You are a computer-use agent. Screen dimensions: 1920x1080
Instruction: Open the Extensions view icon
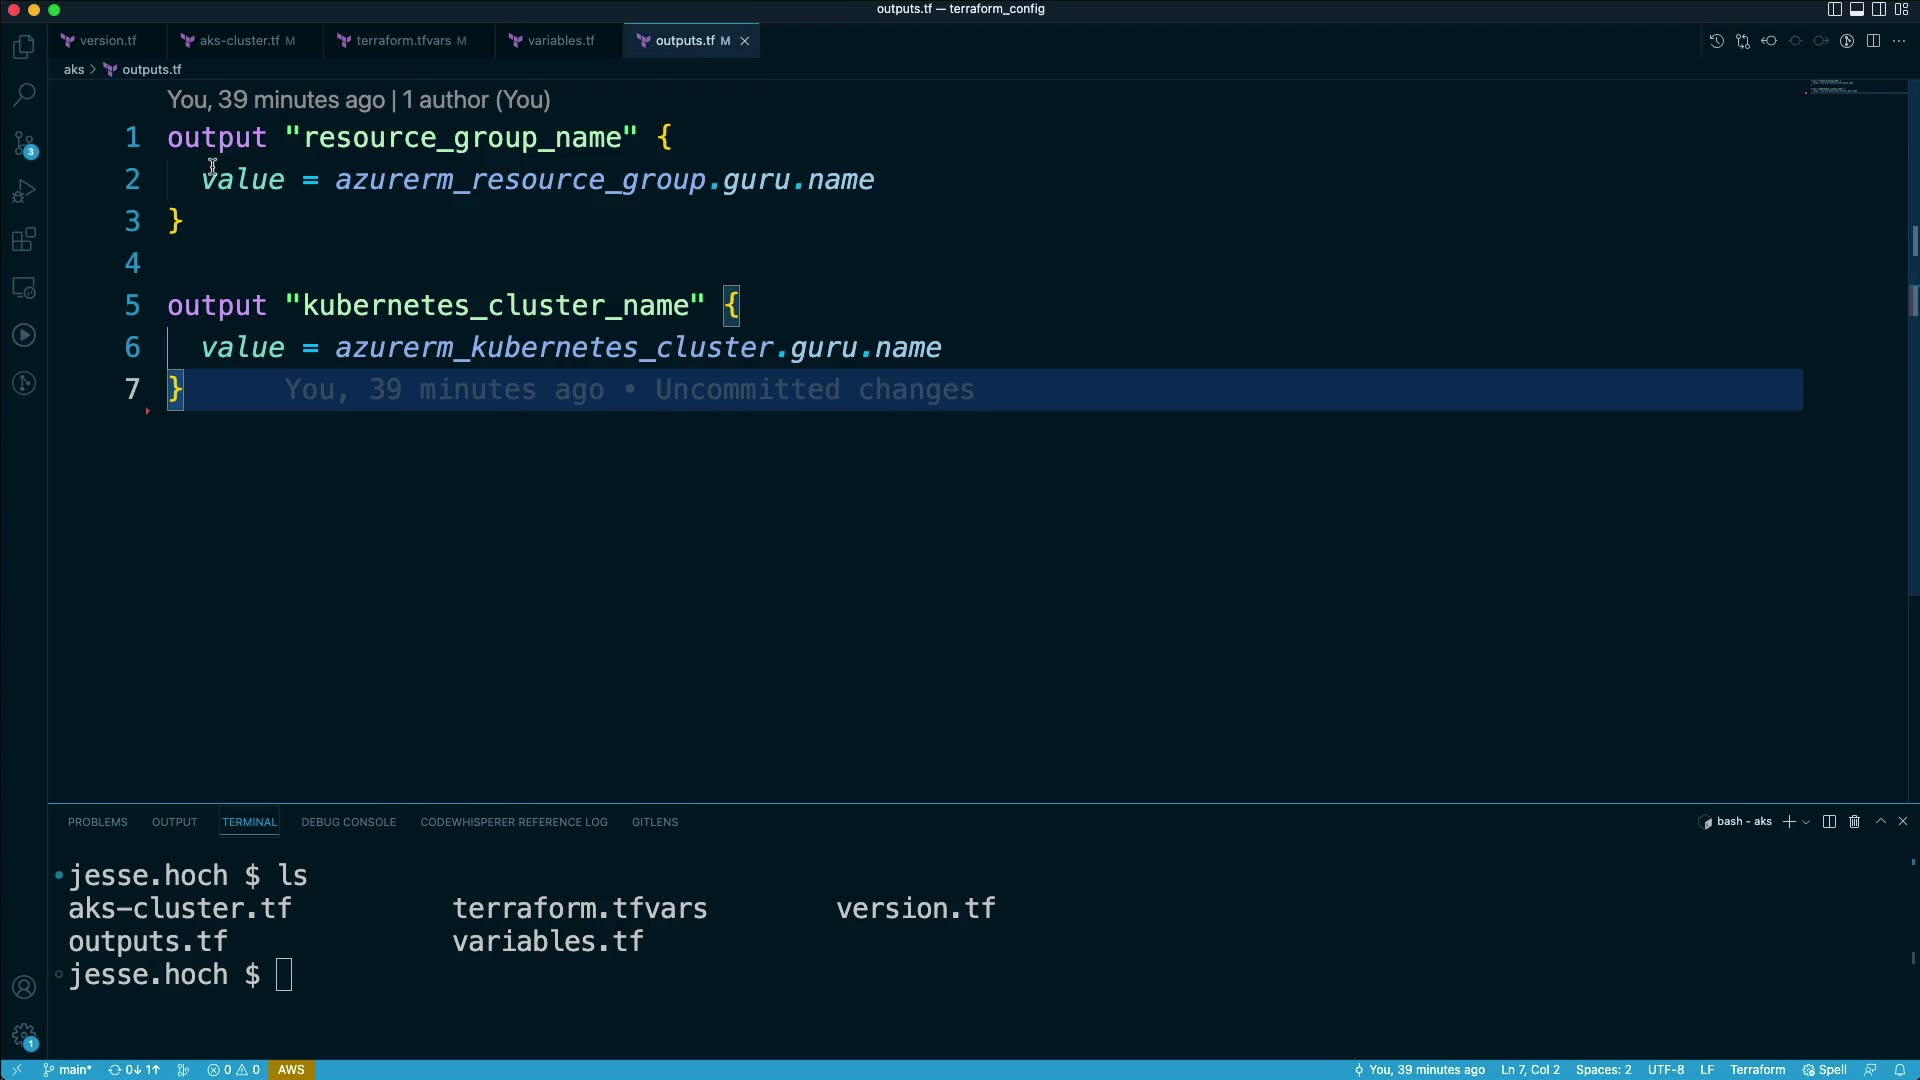click(24, 240)
